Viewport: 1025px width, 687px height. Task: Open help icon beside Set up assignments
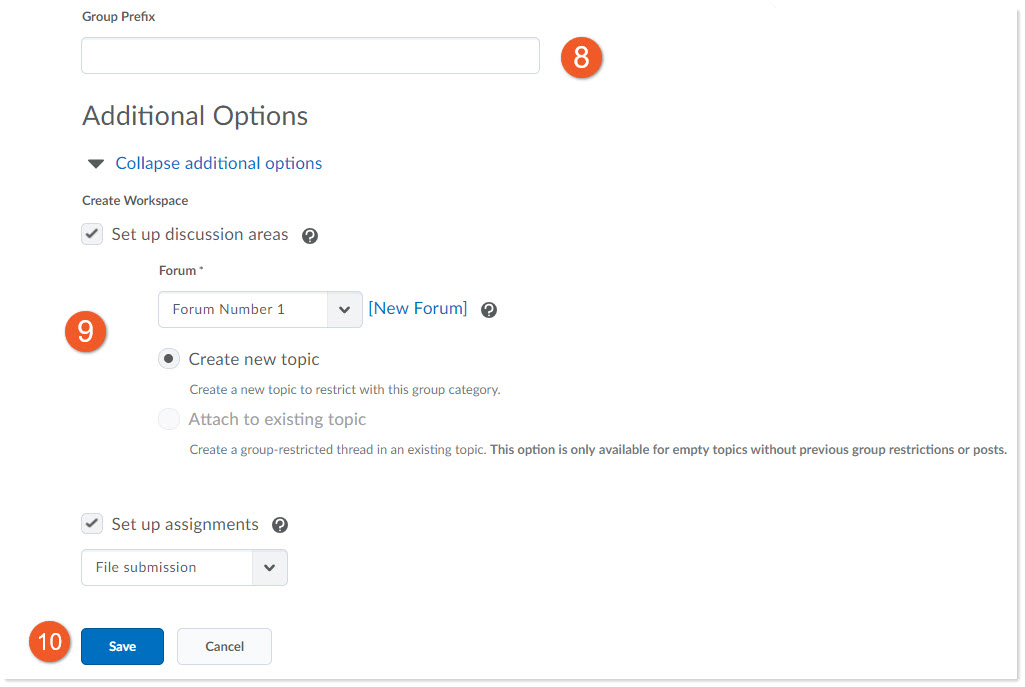pos(280,525)
